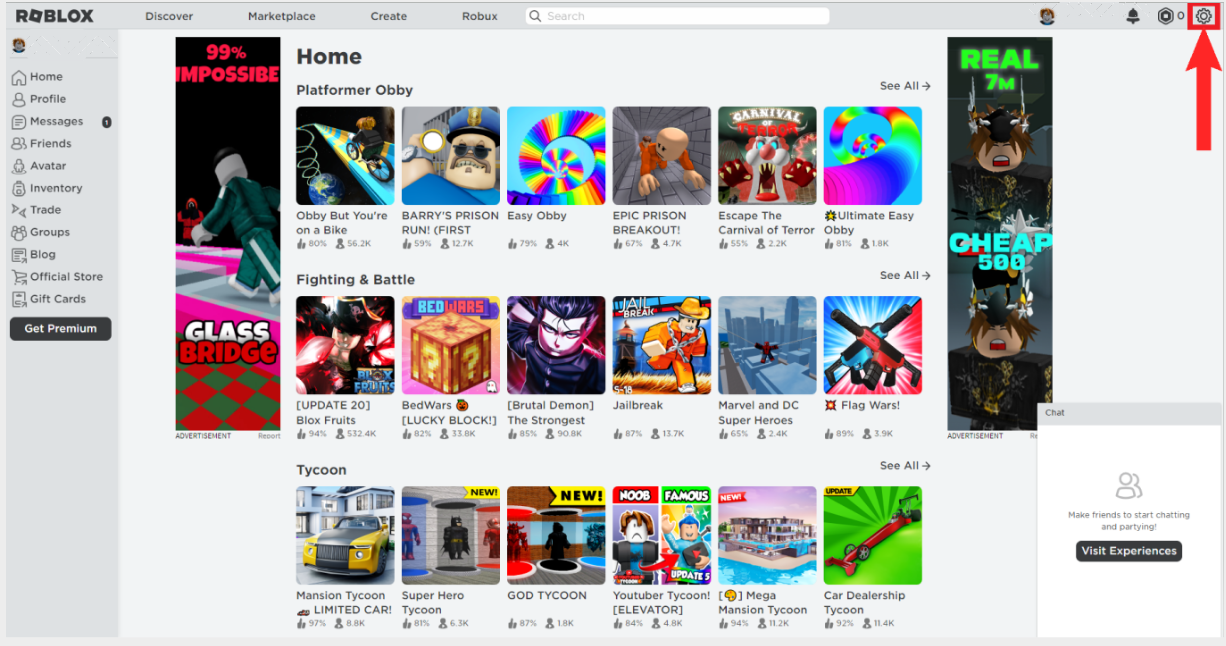This screenshot has height=646, width=1226.
Task: Expand See All for Tycoon
Action: (x=905, y=465)
